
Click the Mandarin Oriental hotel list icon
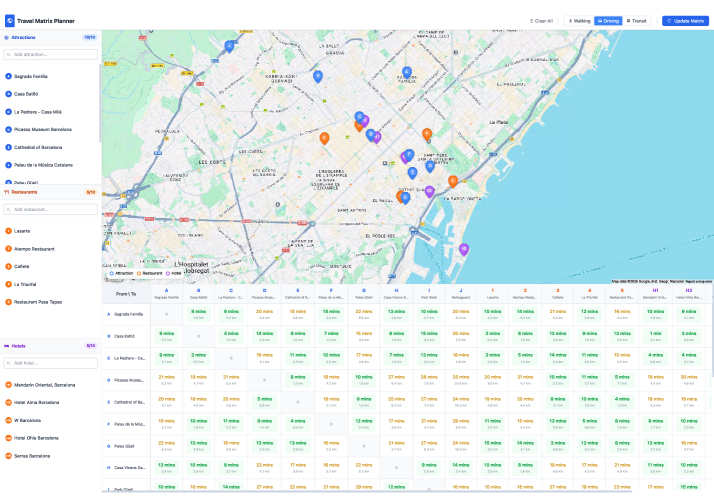coord(9,384)
